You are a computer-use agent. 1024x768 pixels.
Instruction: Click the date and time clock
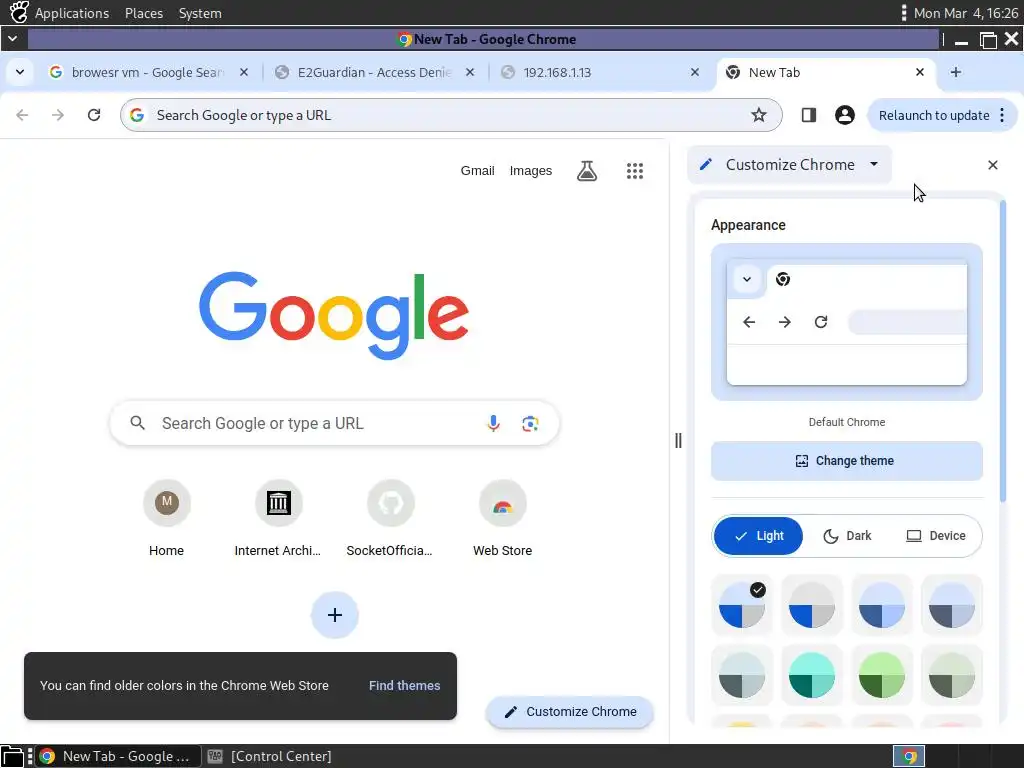coord(965,13)
